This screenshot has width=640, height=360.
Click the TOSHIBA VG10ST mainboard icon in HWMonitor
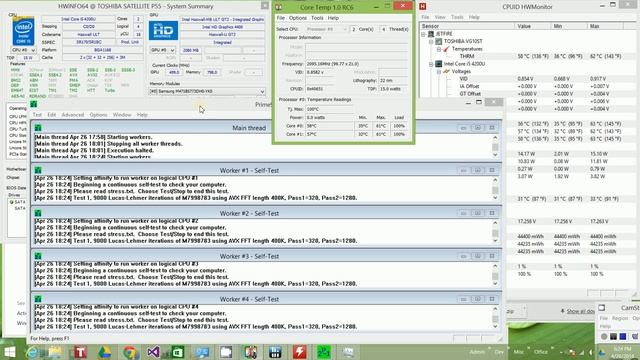[x=438, y=42]
